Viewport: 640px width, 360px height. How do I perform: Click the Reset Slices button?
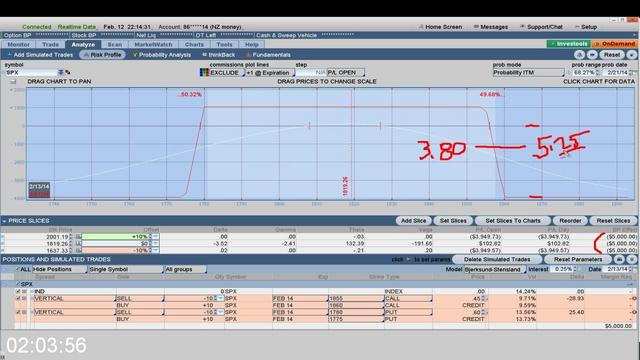click(613, 220)
